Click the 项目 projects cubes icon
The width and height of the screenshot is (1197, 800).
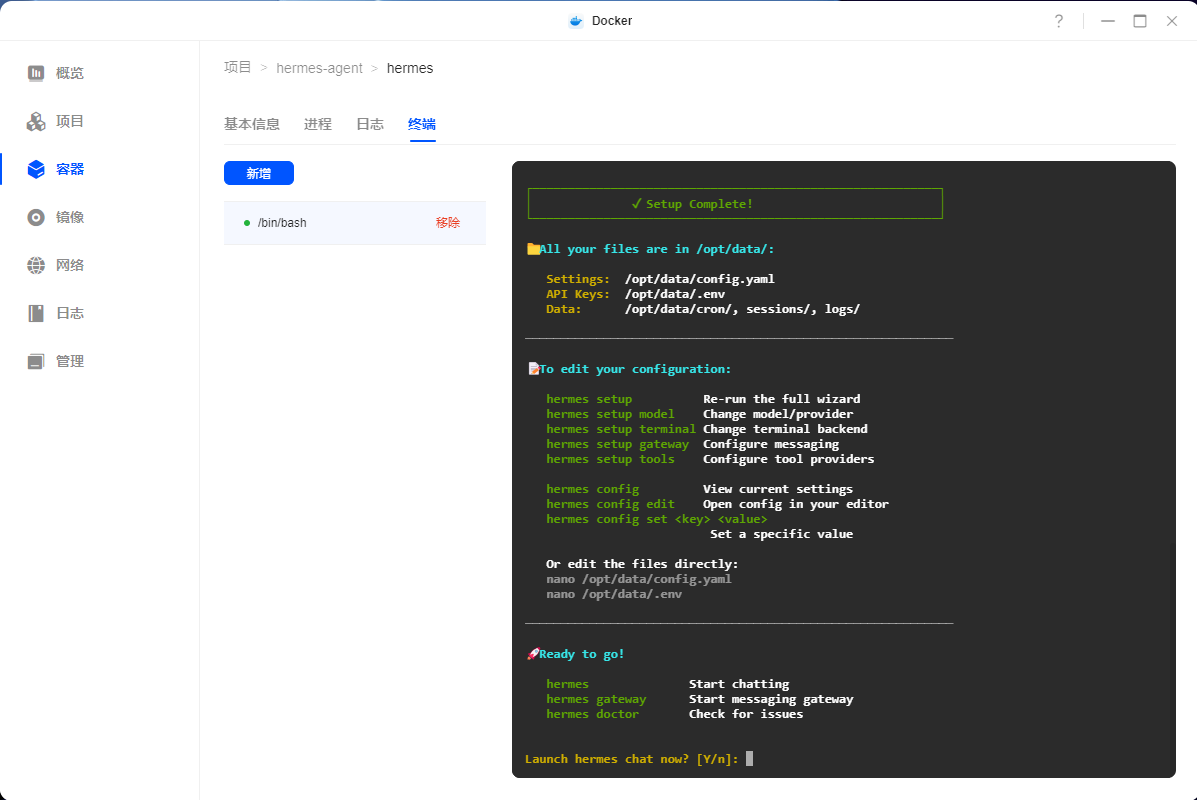pyautogui.click(x=36, y=121)
